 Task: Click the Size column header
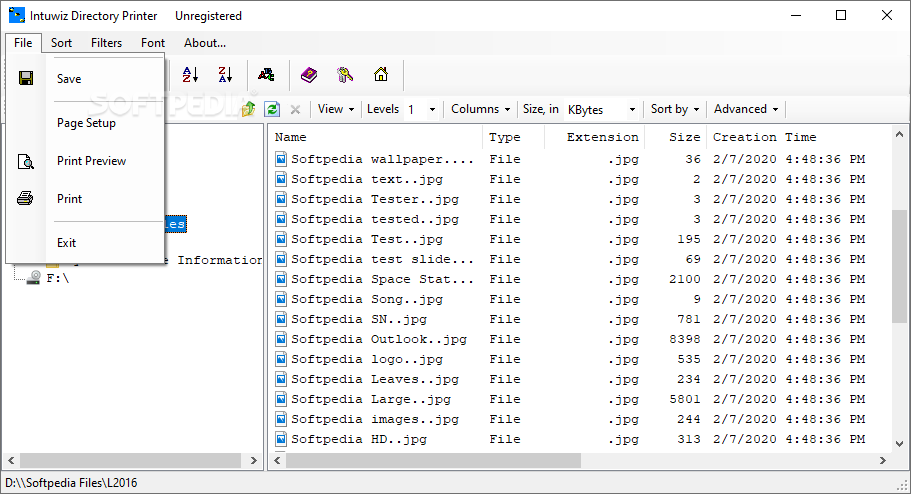(675, 137)
